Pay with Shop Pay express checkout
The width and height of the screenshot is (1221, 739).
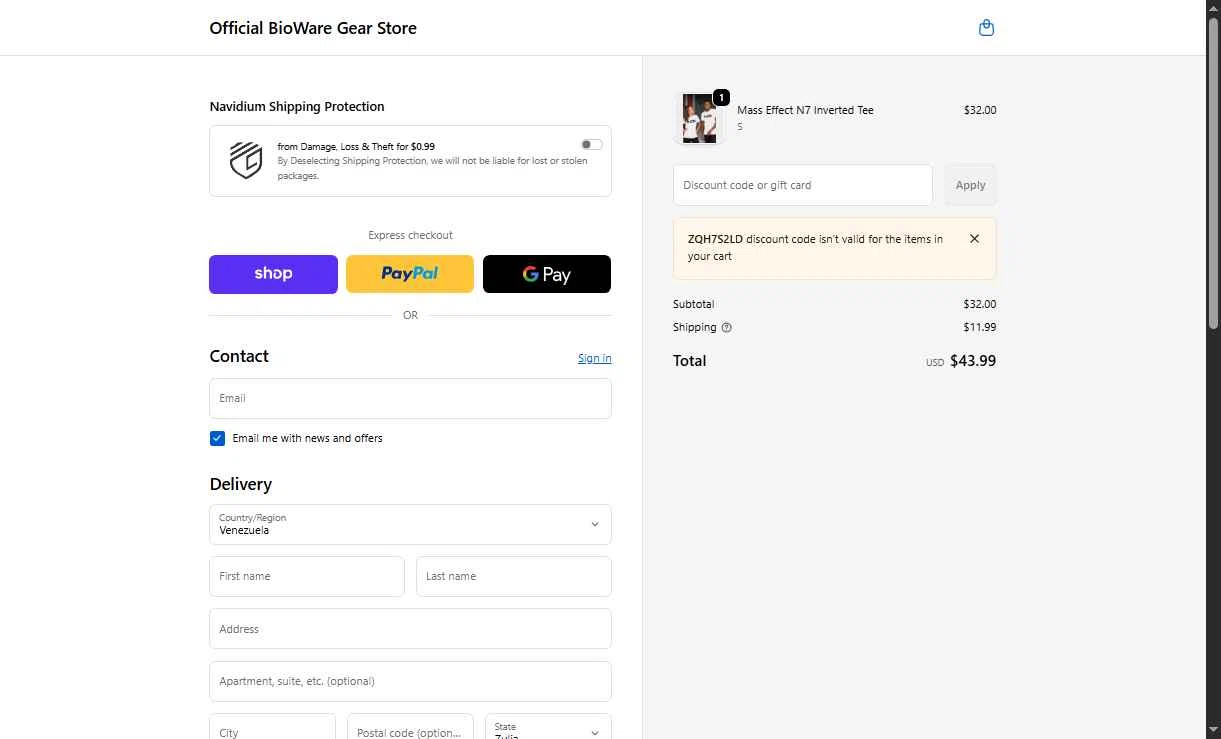click(x=273, y=274)
